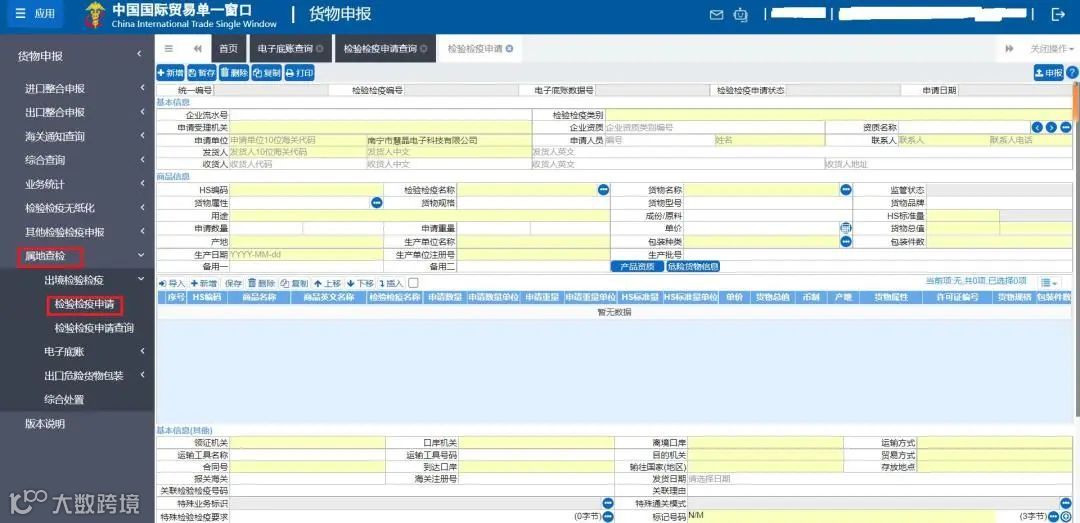Screen dimensions: 1080x523
Task: Open the 检验检疫名称 lookup dots icon
Action: 603,189
